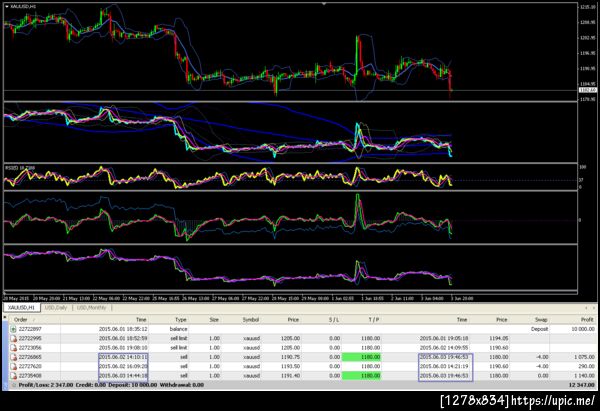
Task: Click the RSI indicator label in subwindow
Action: pyautogui.click(x=20, y=168)
